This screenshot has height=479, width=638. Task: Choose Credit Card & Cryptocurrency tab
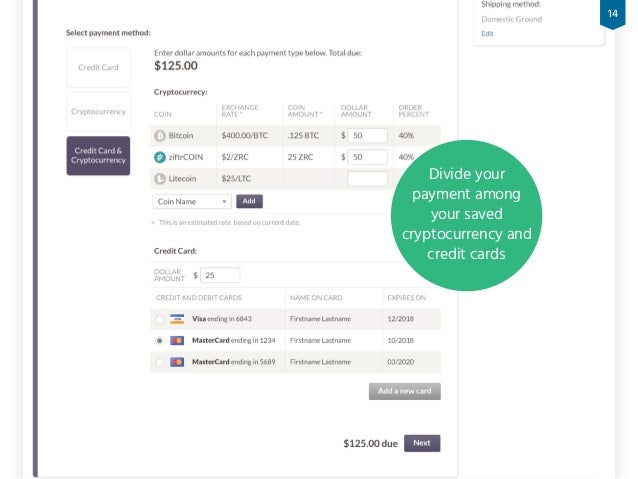pyautogui.click(x=98, y=155)
